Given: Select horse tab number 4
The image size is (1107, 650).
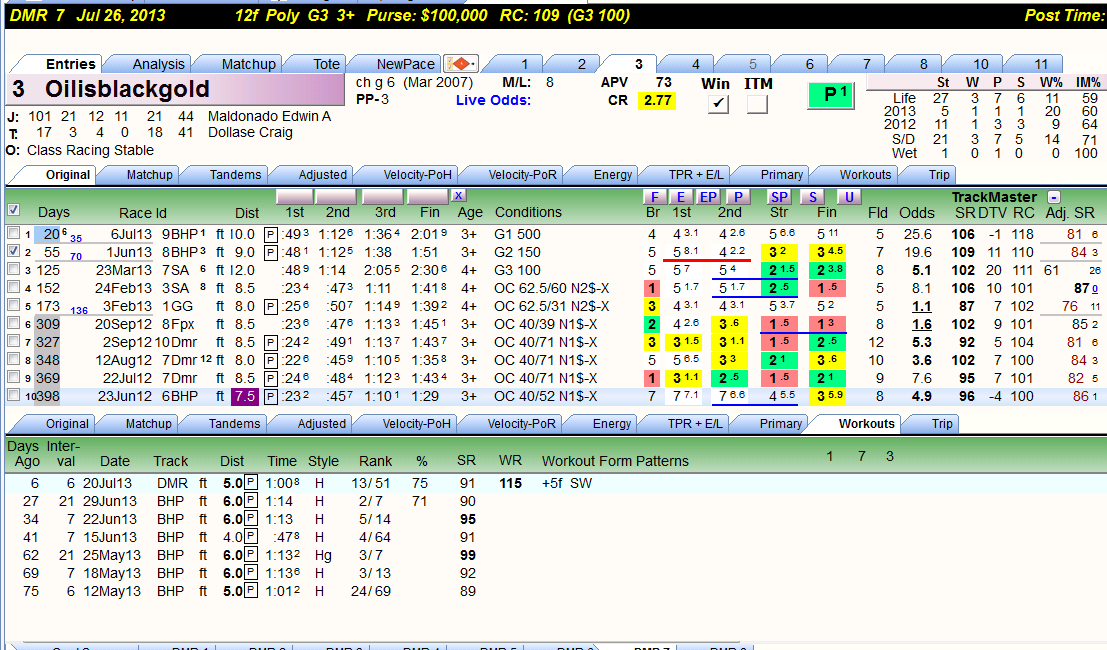Looking at the screenshot, I should tap(695, 64).
